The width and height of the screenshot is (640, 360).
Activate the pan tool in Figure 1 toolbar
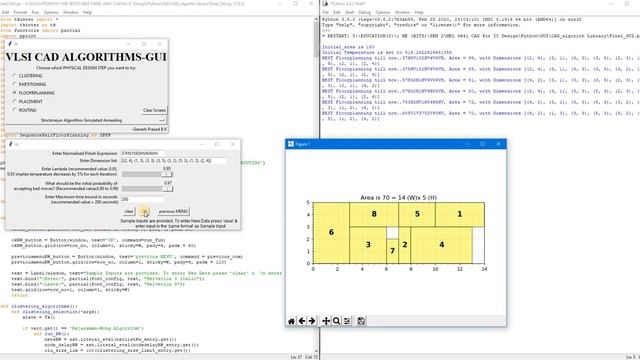pos(326,321)
